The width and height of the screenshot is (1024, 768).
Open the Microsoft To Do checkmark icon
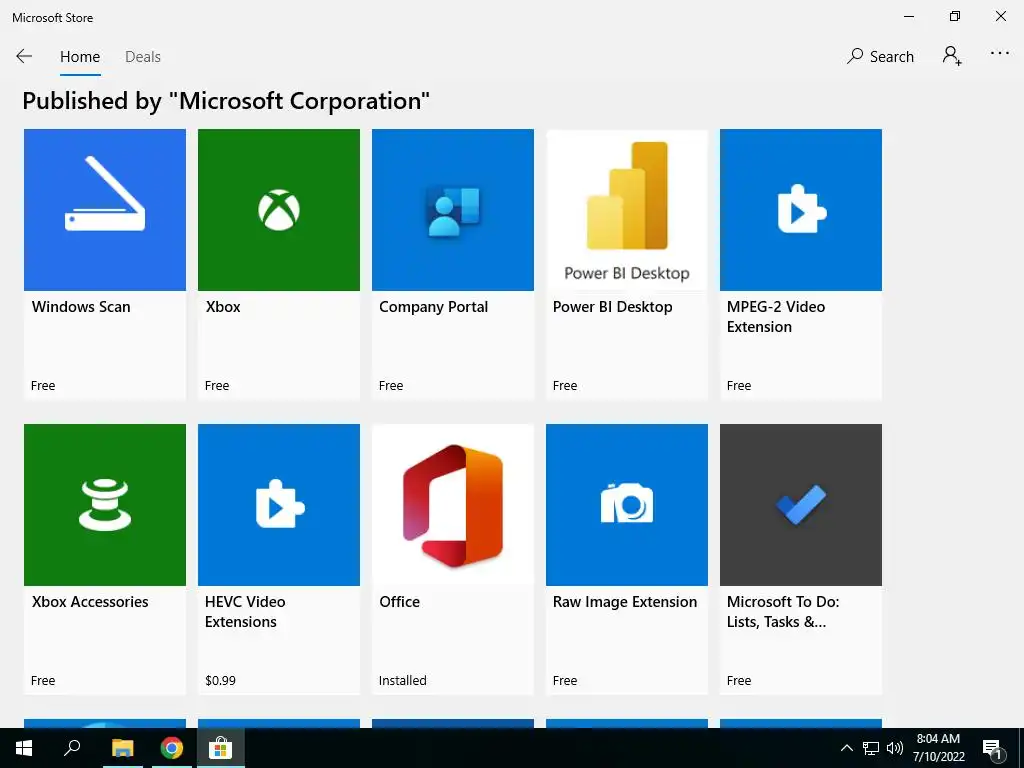[801, 505]
